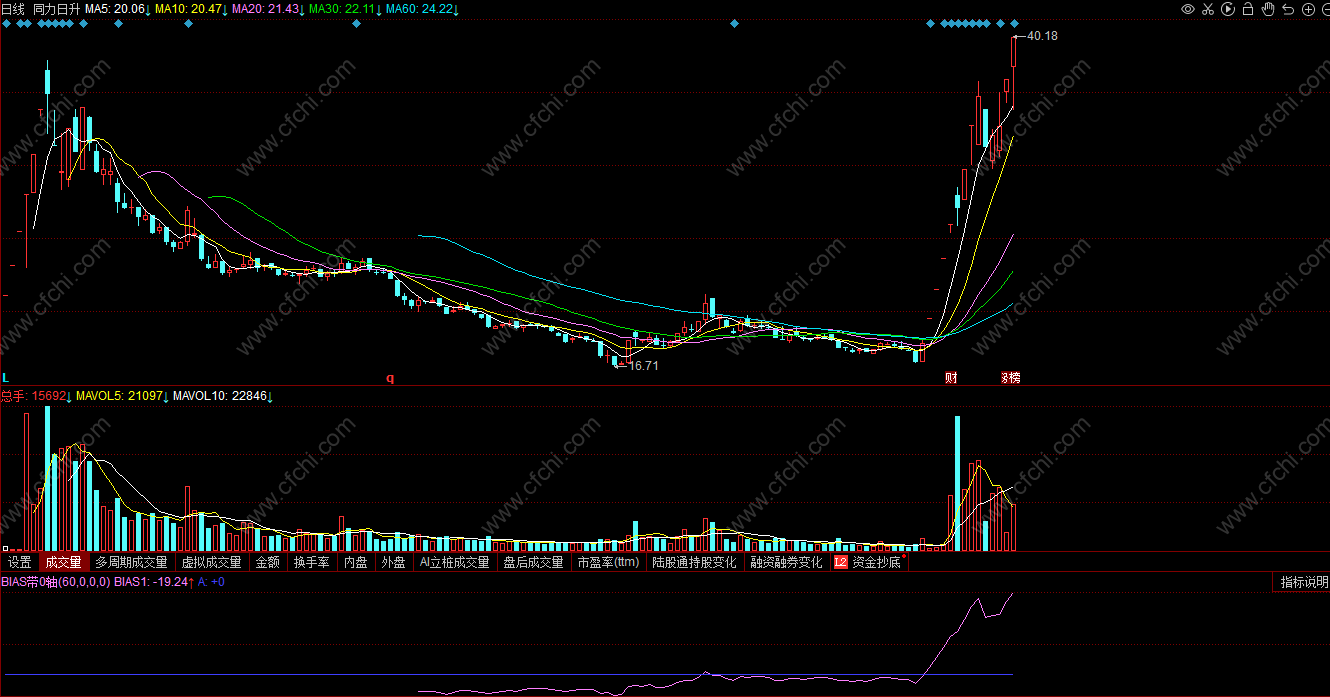The image size is (1330, 697).
Task: Switch to the 陆股通持股变化 tab
Action: coord(694,562)
